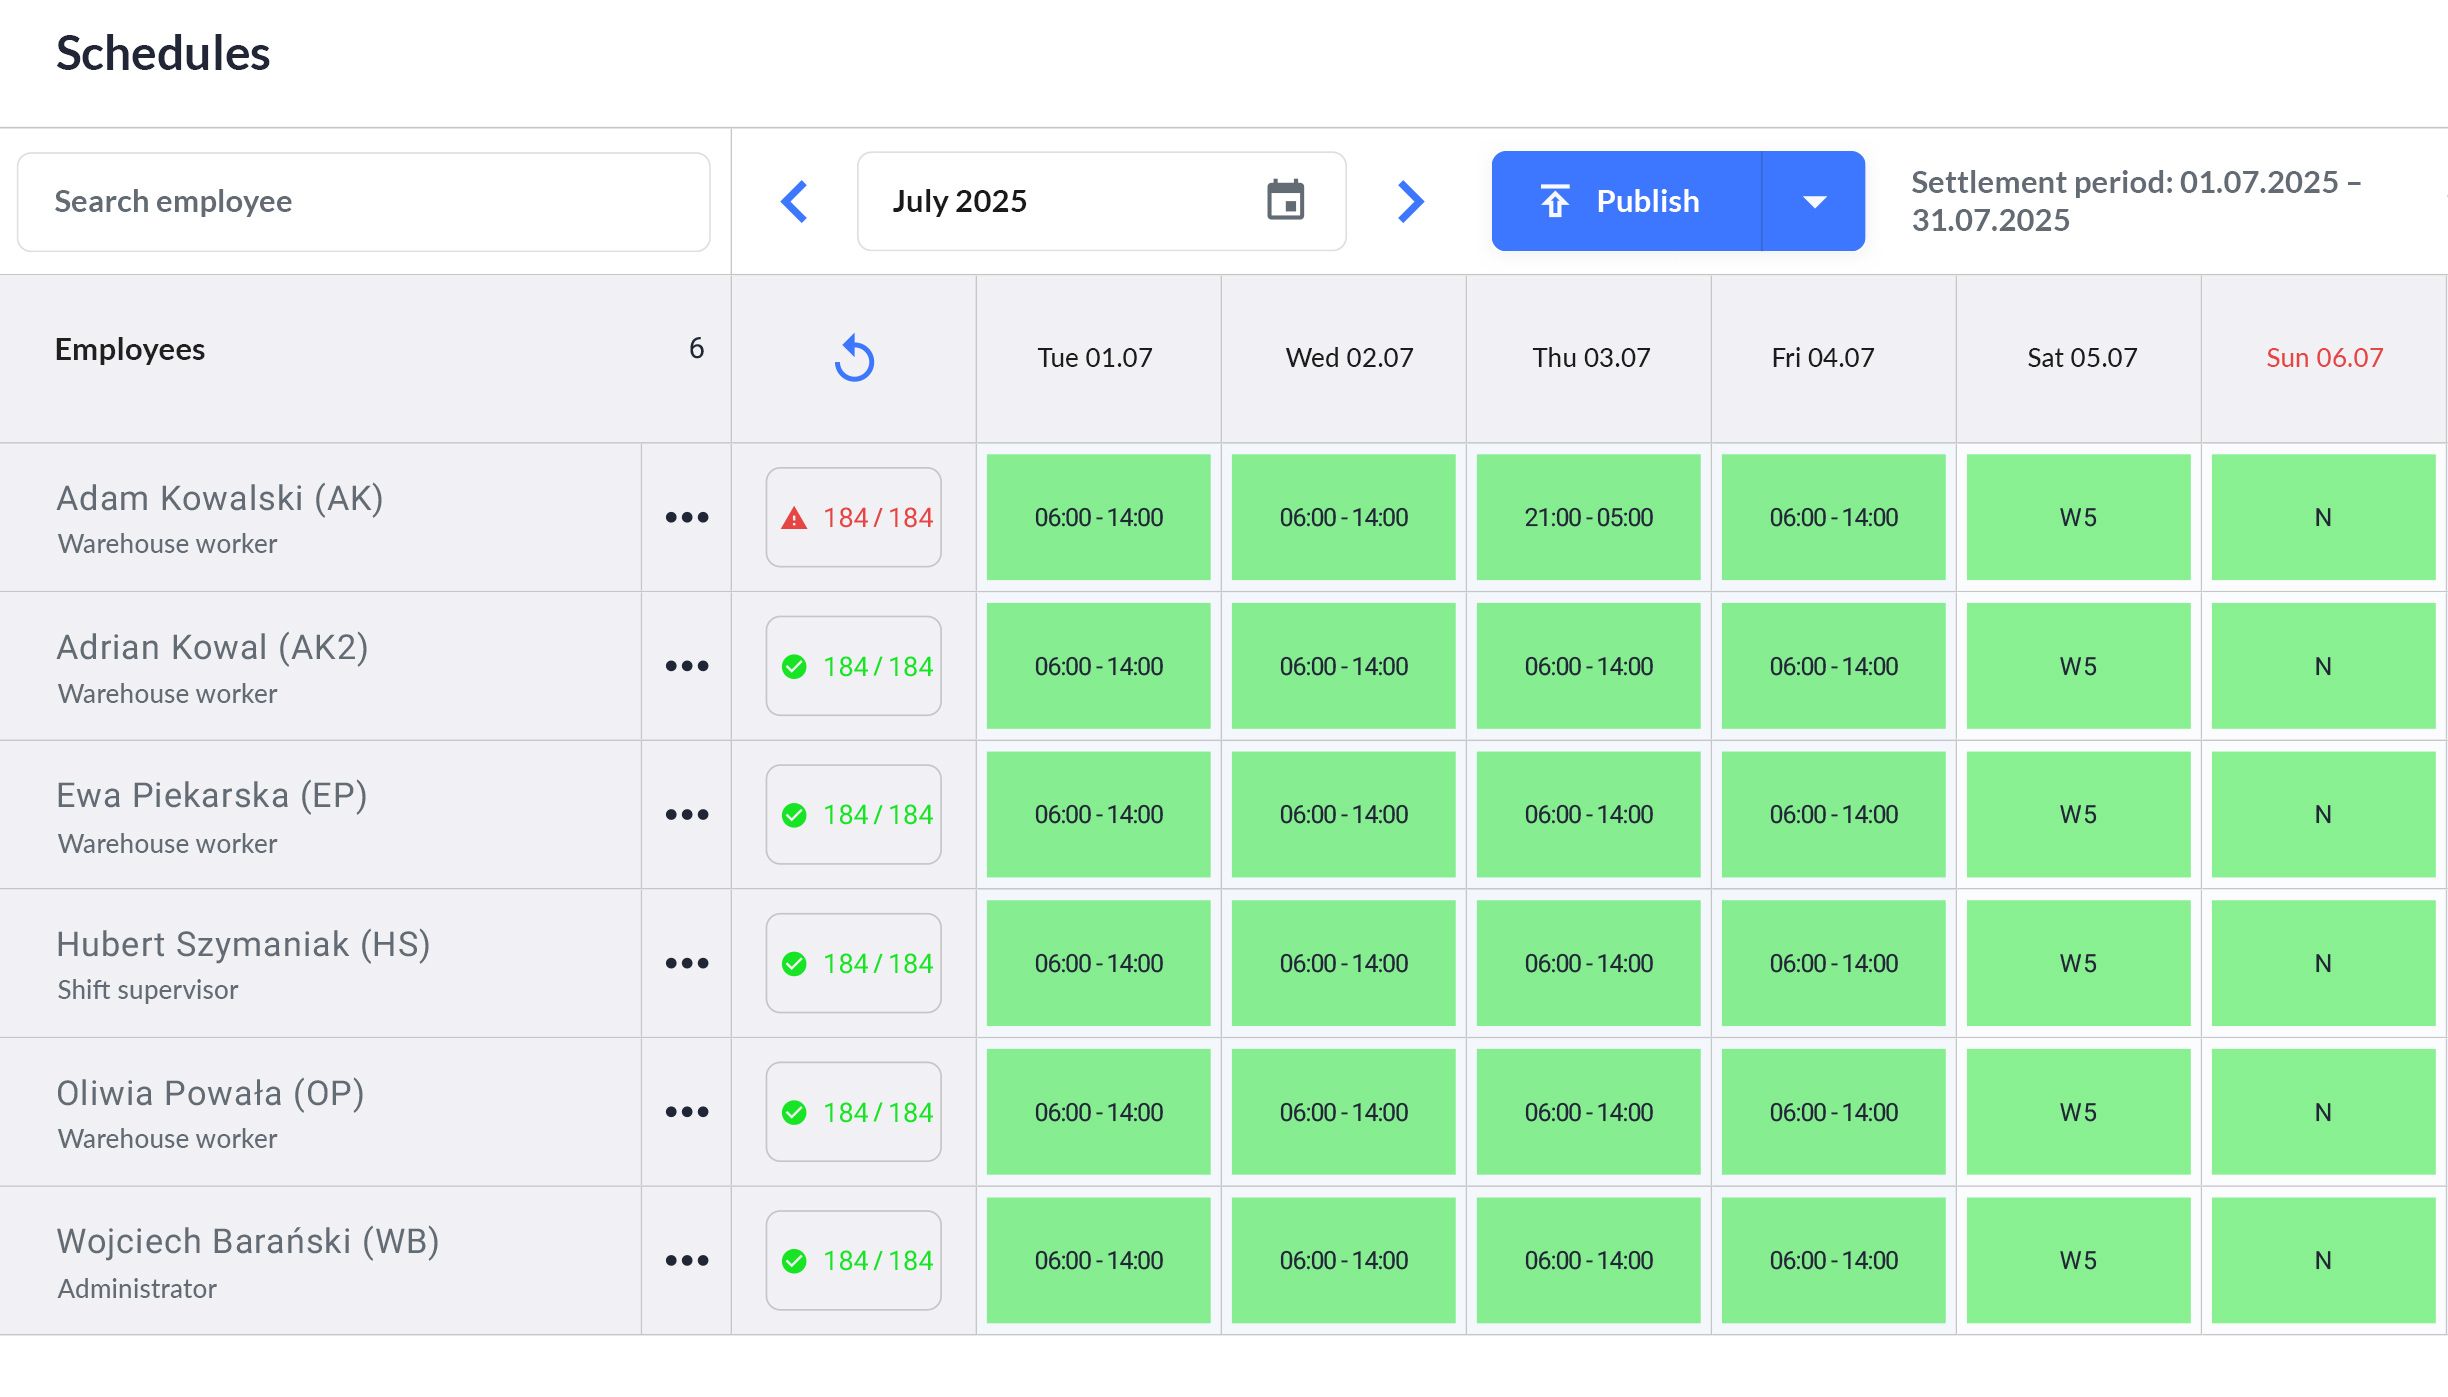Viewport: 2448px width, 1397px height.
Task: Select the Sun 06.07 column header
Action: (2324, 358)
